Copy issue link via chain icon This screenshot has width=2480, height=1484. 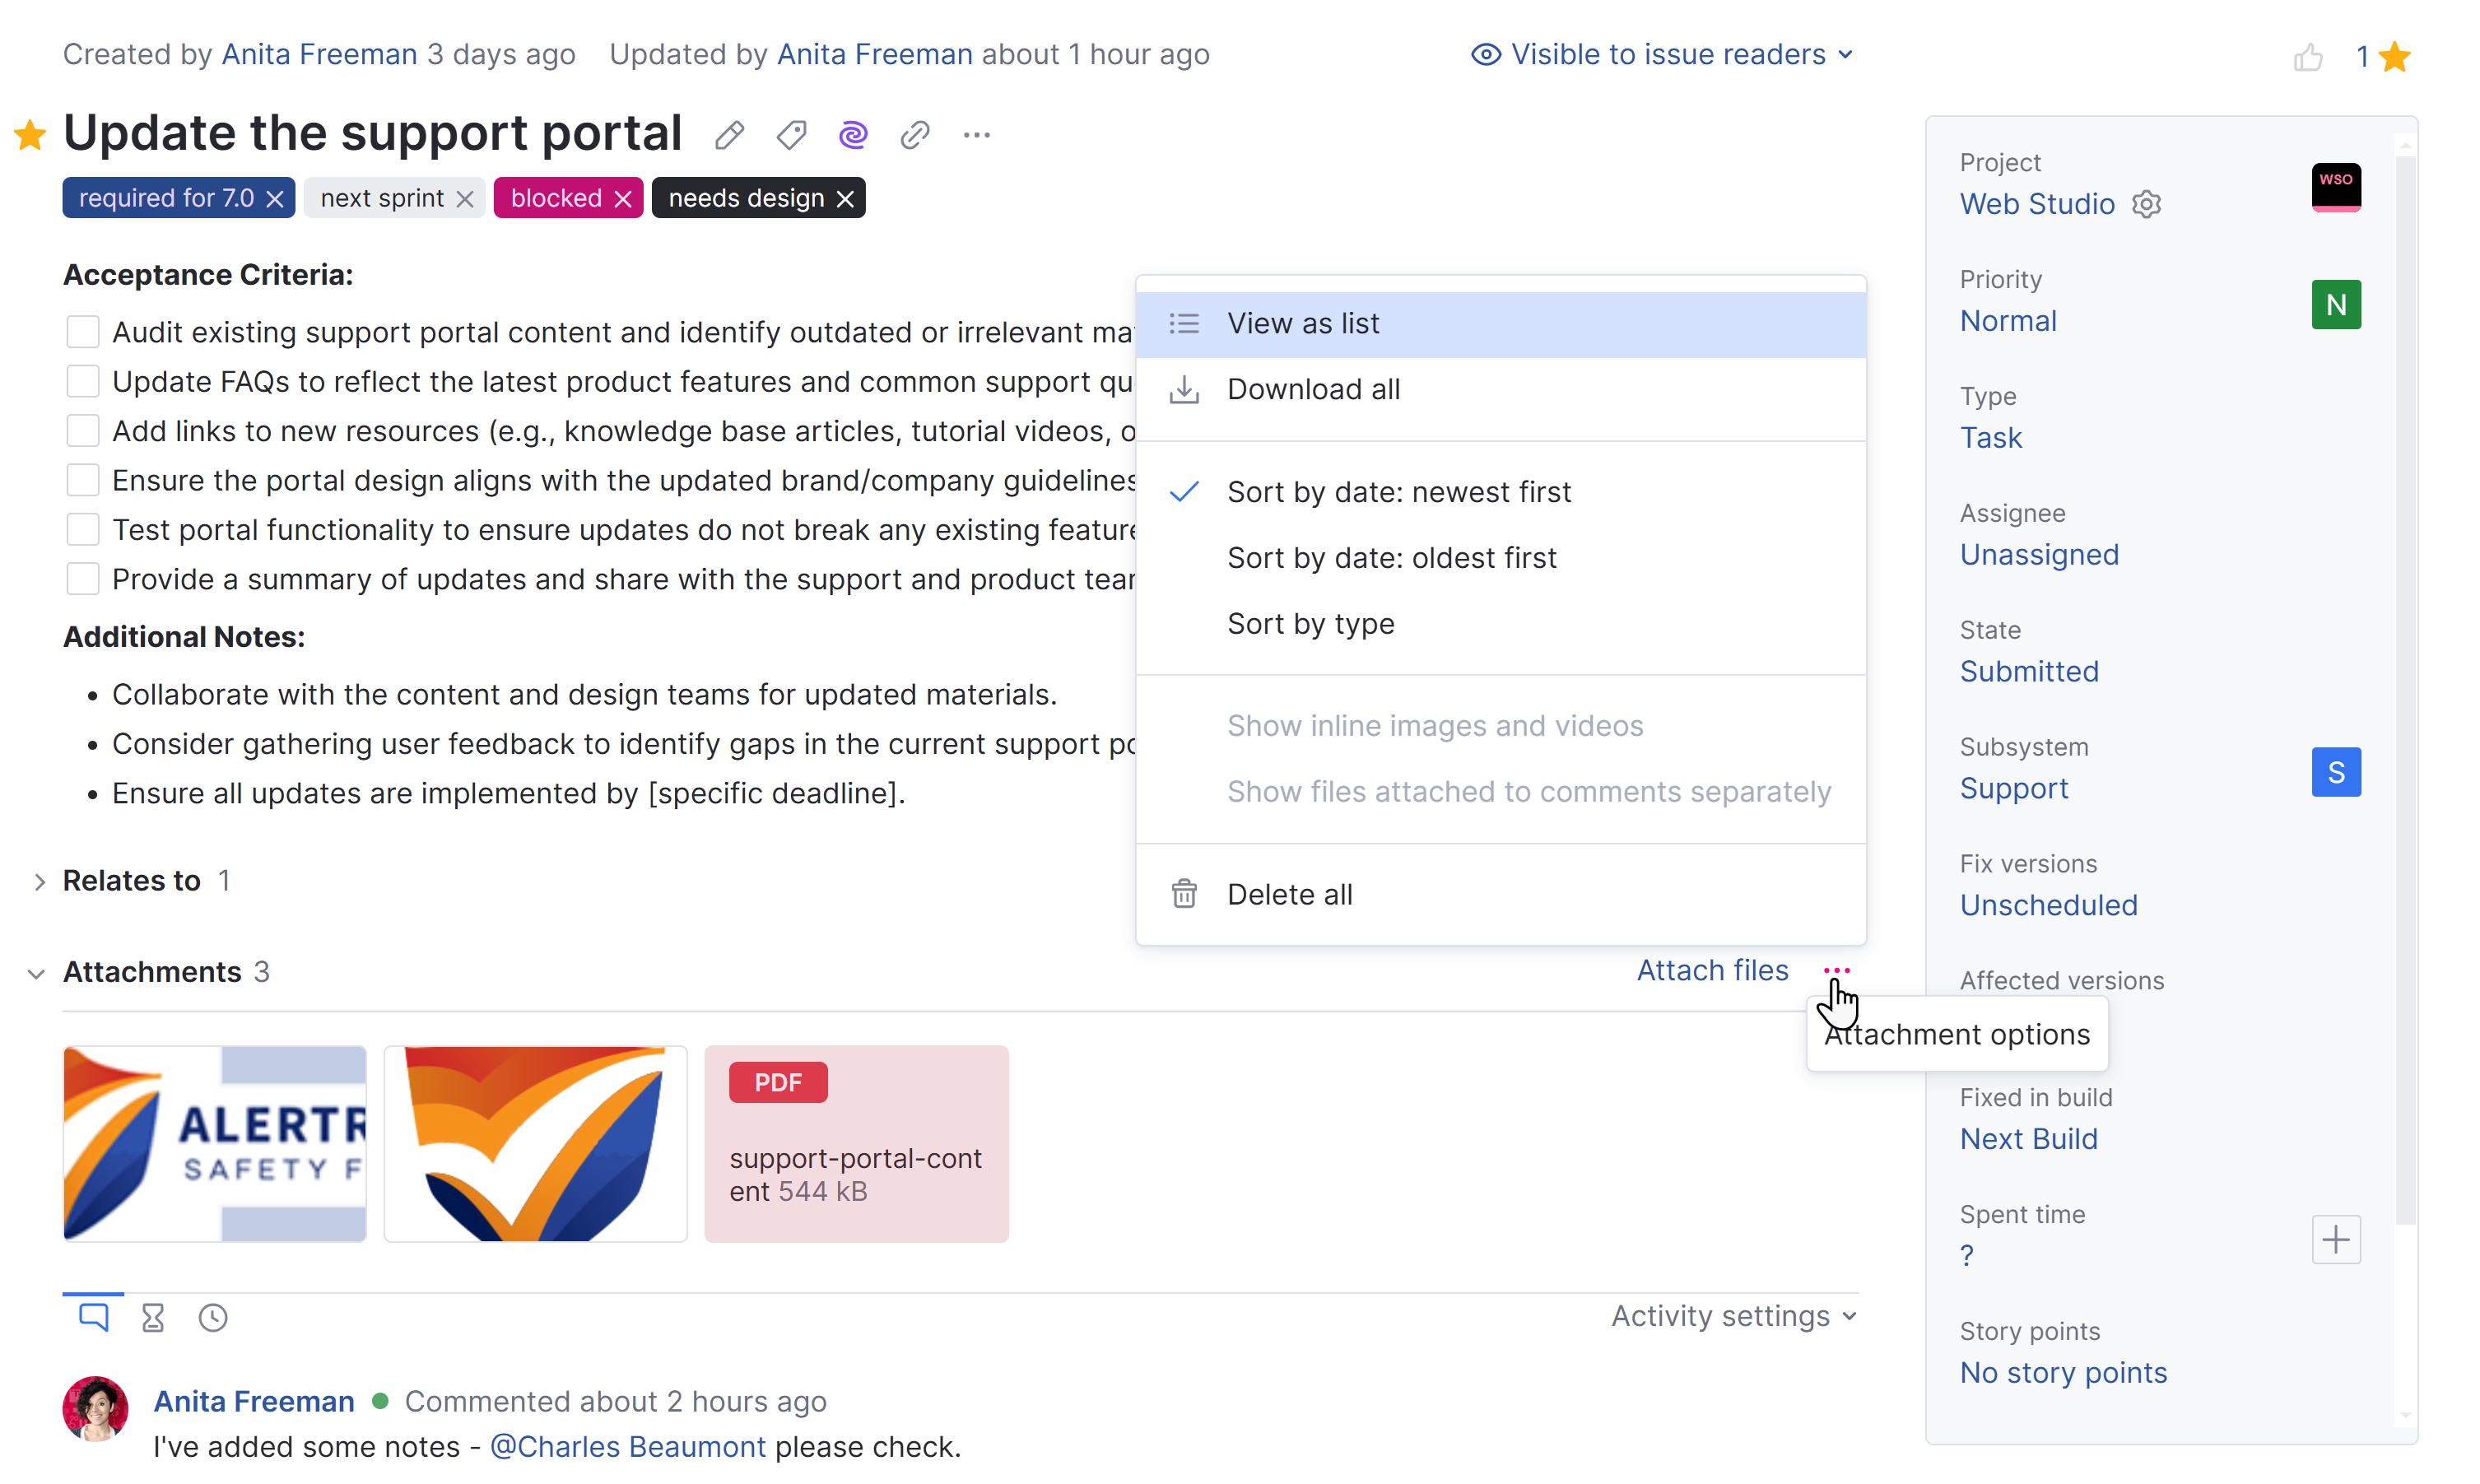(x=914, y=135)
